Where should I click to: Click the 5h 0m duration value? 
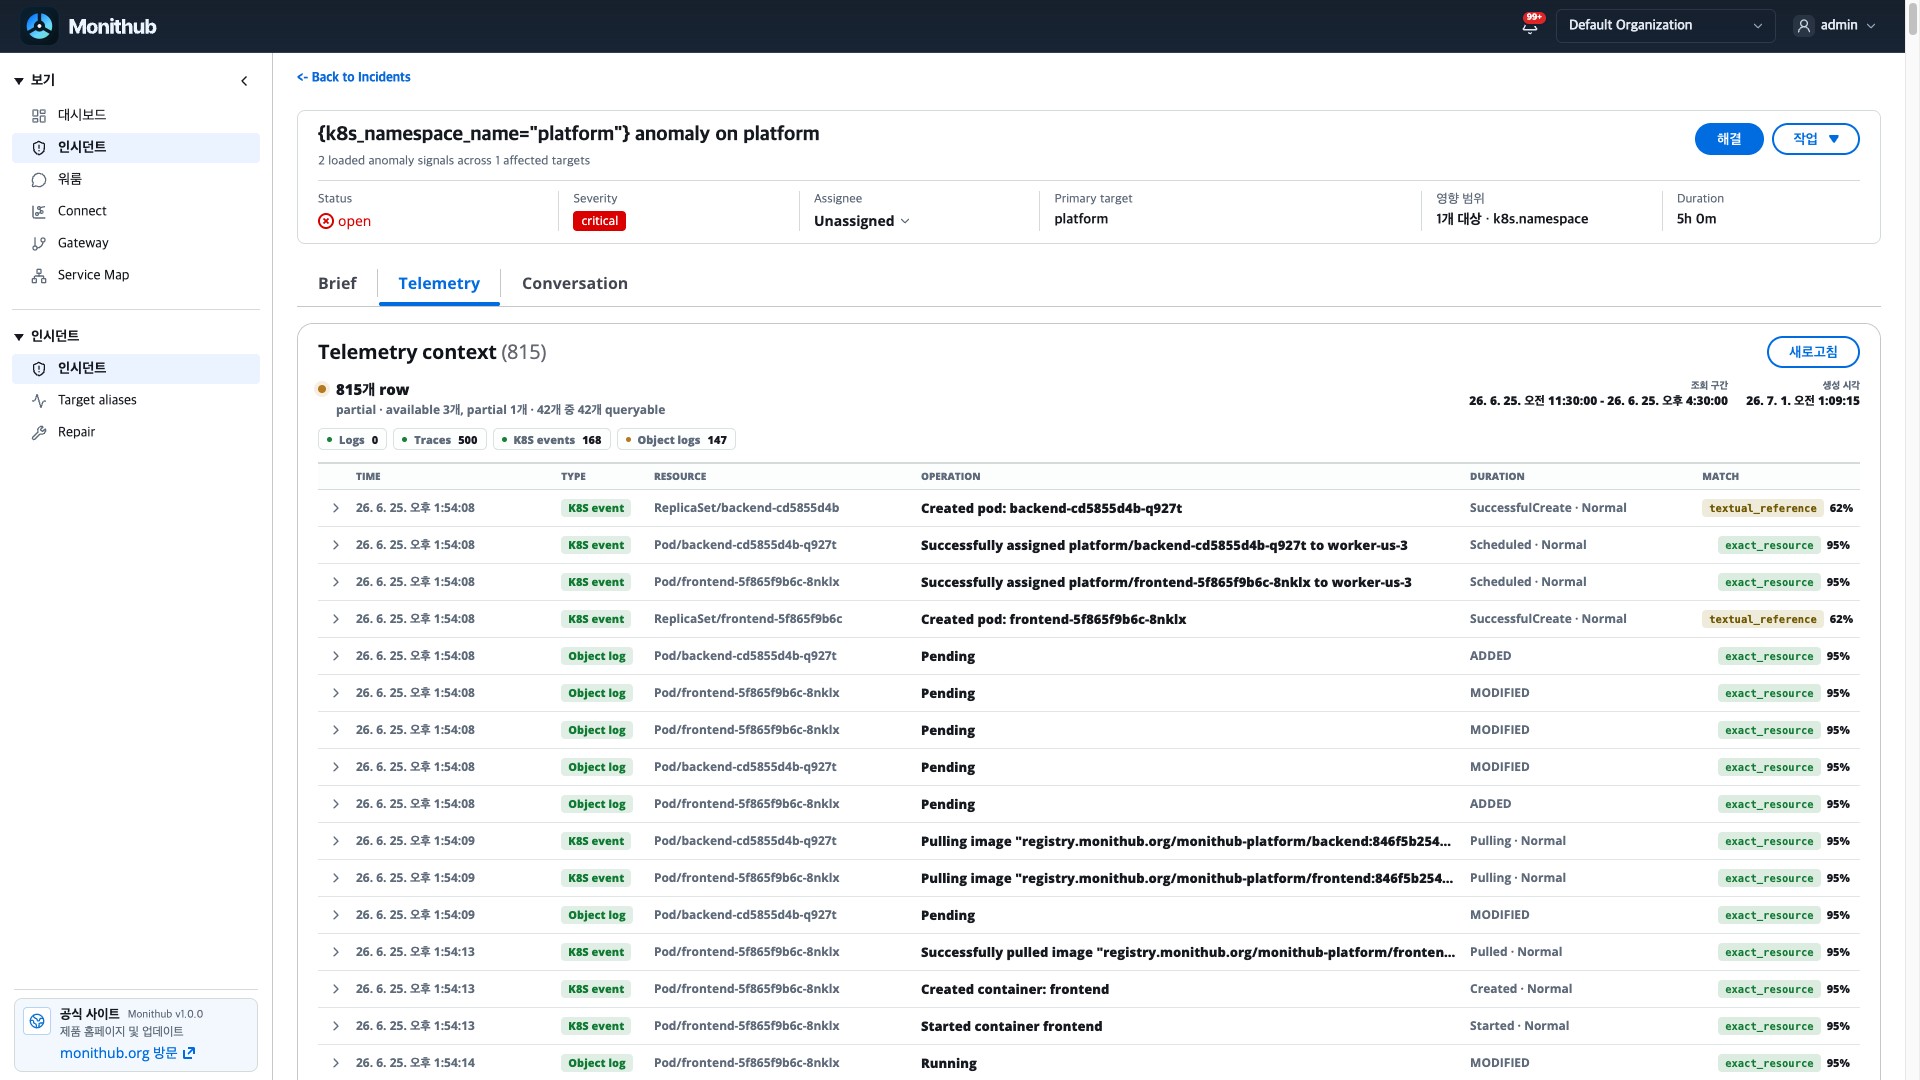(x=1696, y=219)
